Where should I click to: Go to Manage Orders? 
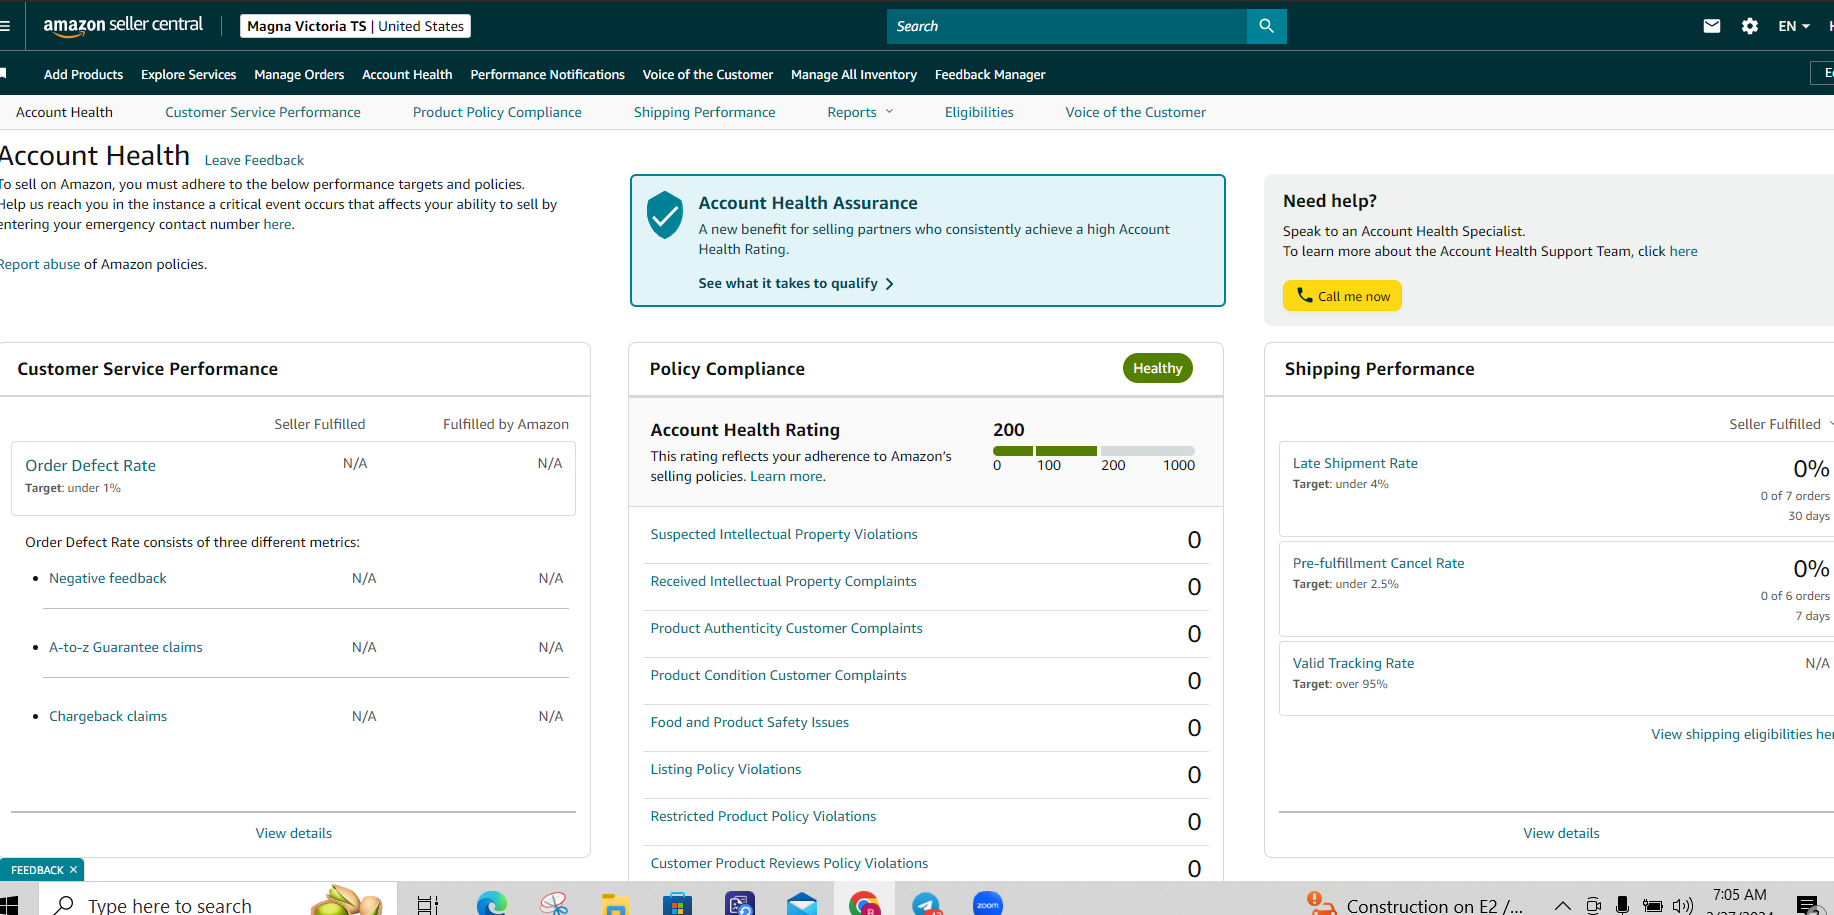click(x=299, y=74)
